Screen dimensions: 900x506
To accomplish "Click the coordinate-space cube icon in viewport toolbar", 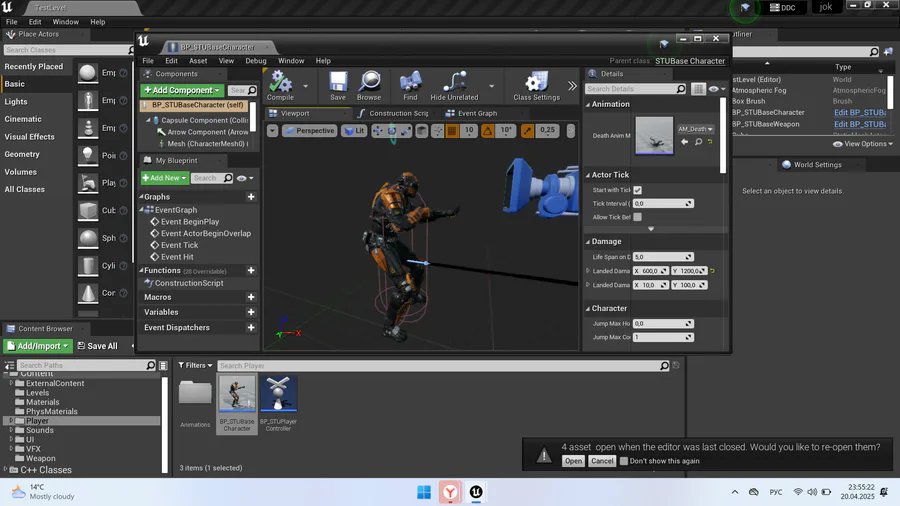I will coord(422,131).
